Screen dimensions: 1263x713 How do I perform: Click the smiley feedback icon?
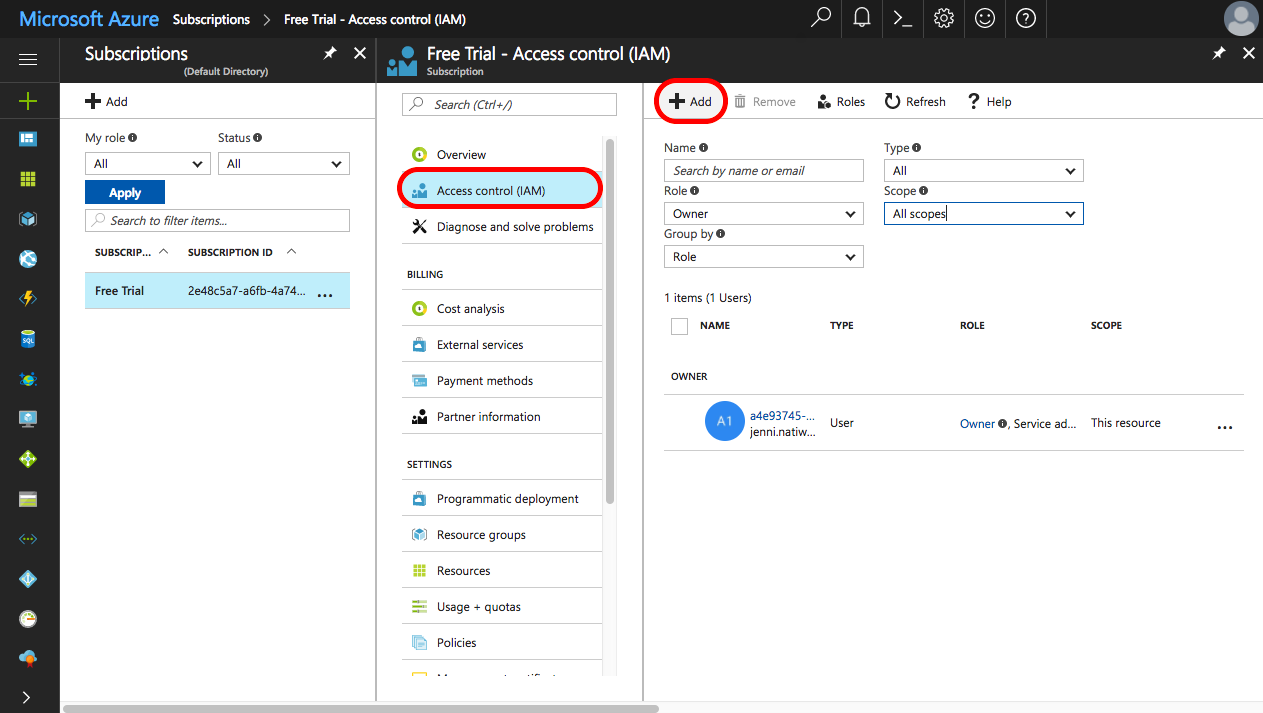pyautogui.click(x=985, y=18)
